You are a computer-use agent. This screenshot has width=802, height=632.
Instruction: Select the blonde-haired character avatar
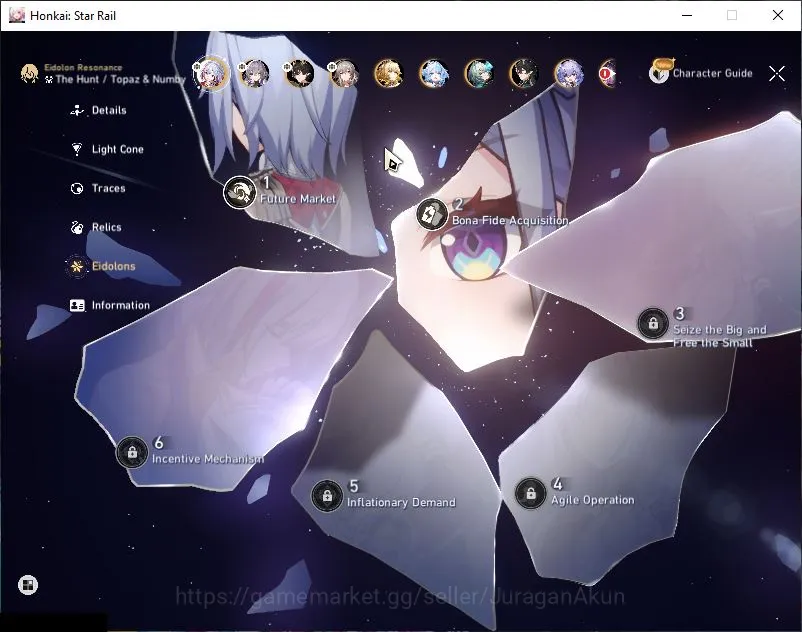pyautogui.click(x=389, y=74)
